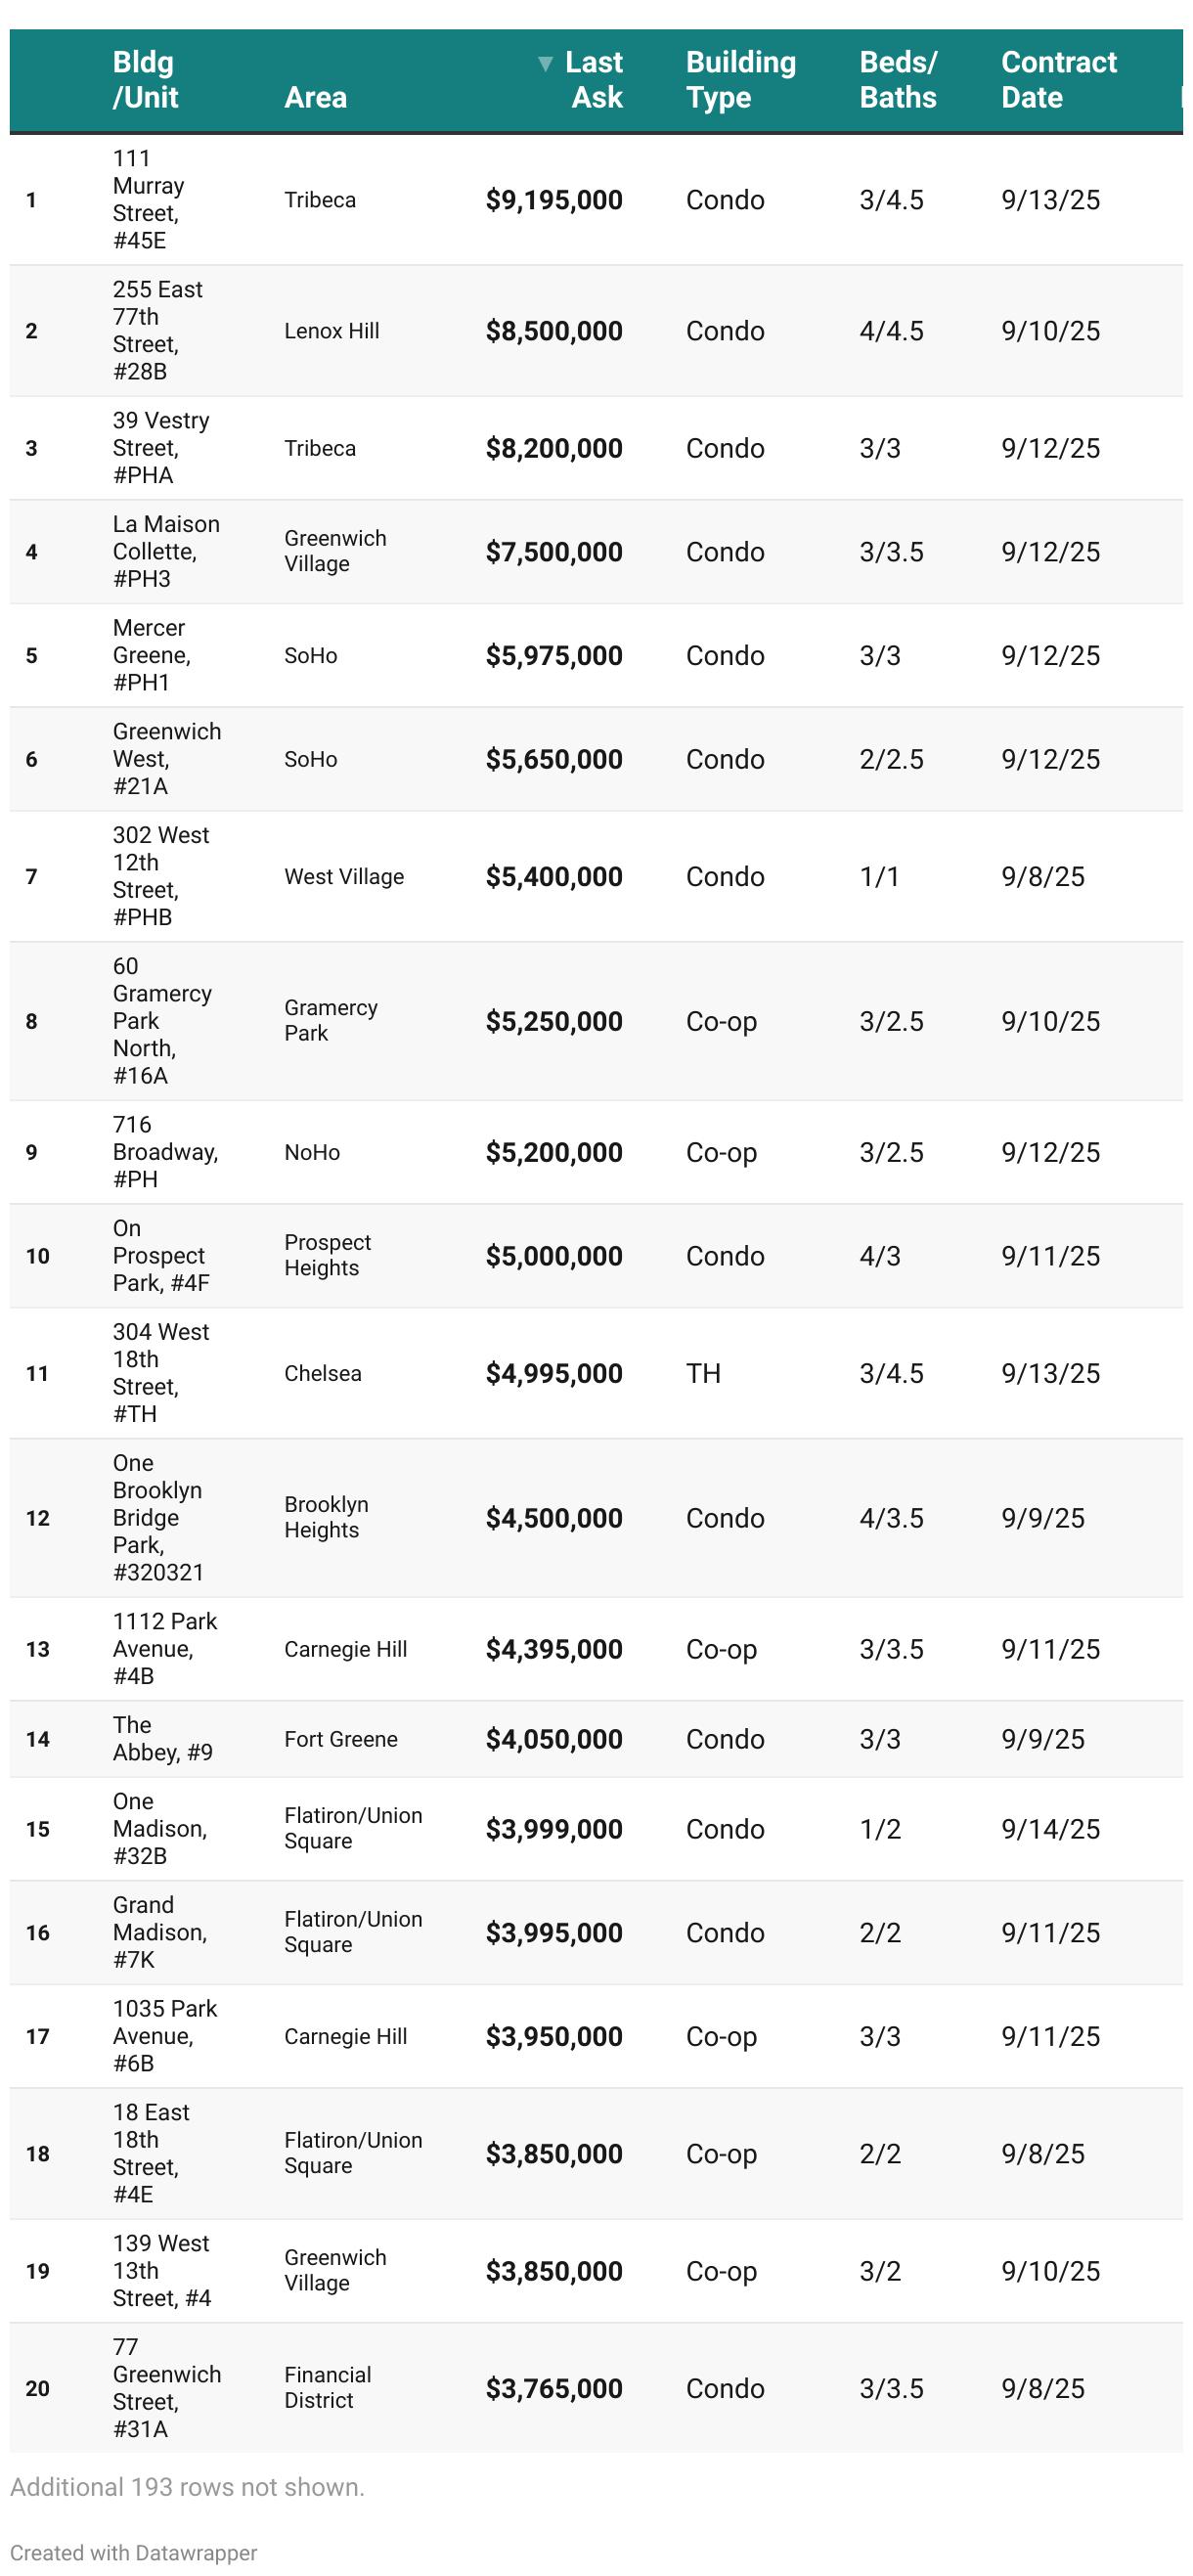Sort table by Bldg/Unit column header
1193x2576 pixels.
(145, 80)
